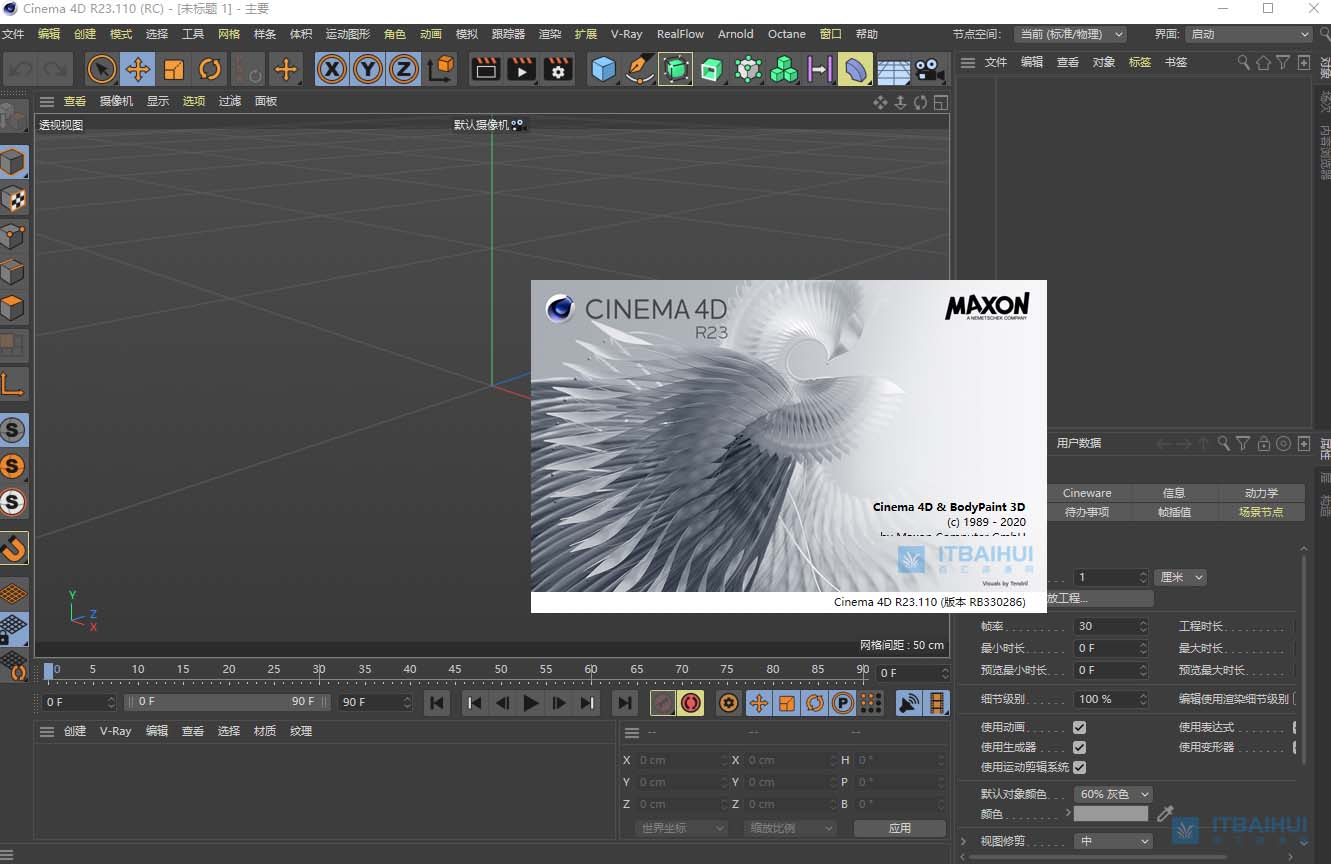Viewport: 1331px width, 864px height.
Task: Open the 节点空间 dropdown
Action: coord(1070,34)
